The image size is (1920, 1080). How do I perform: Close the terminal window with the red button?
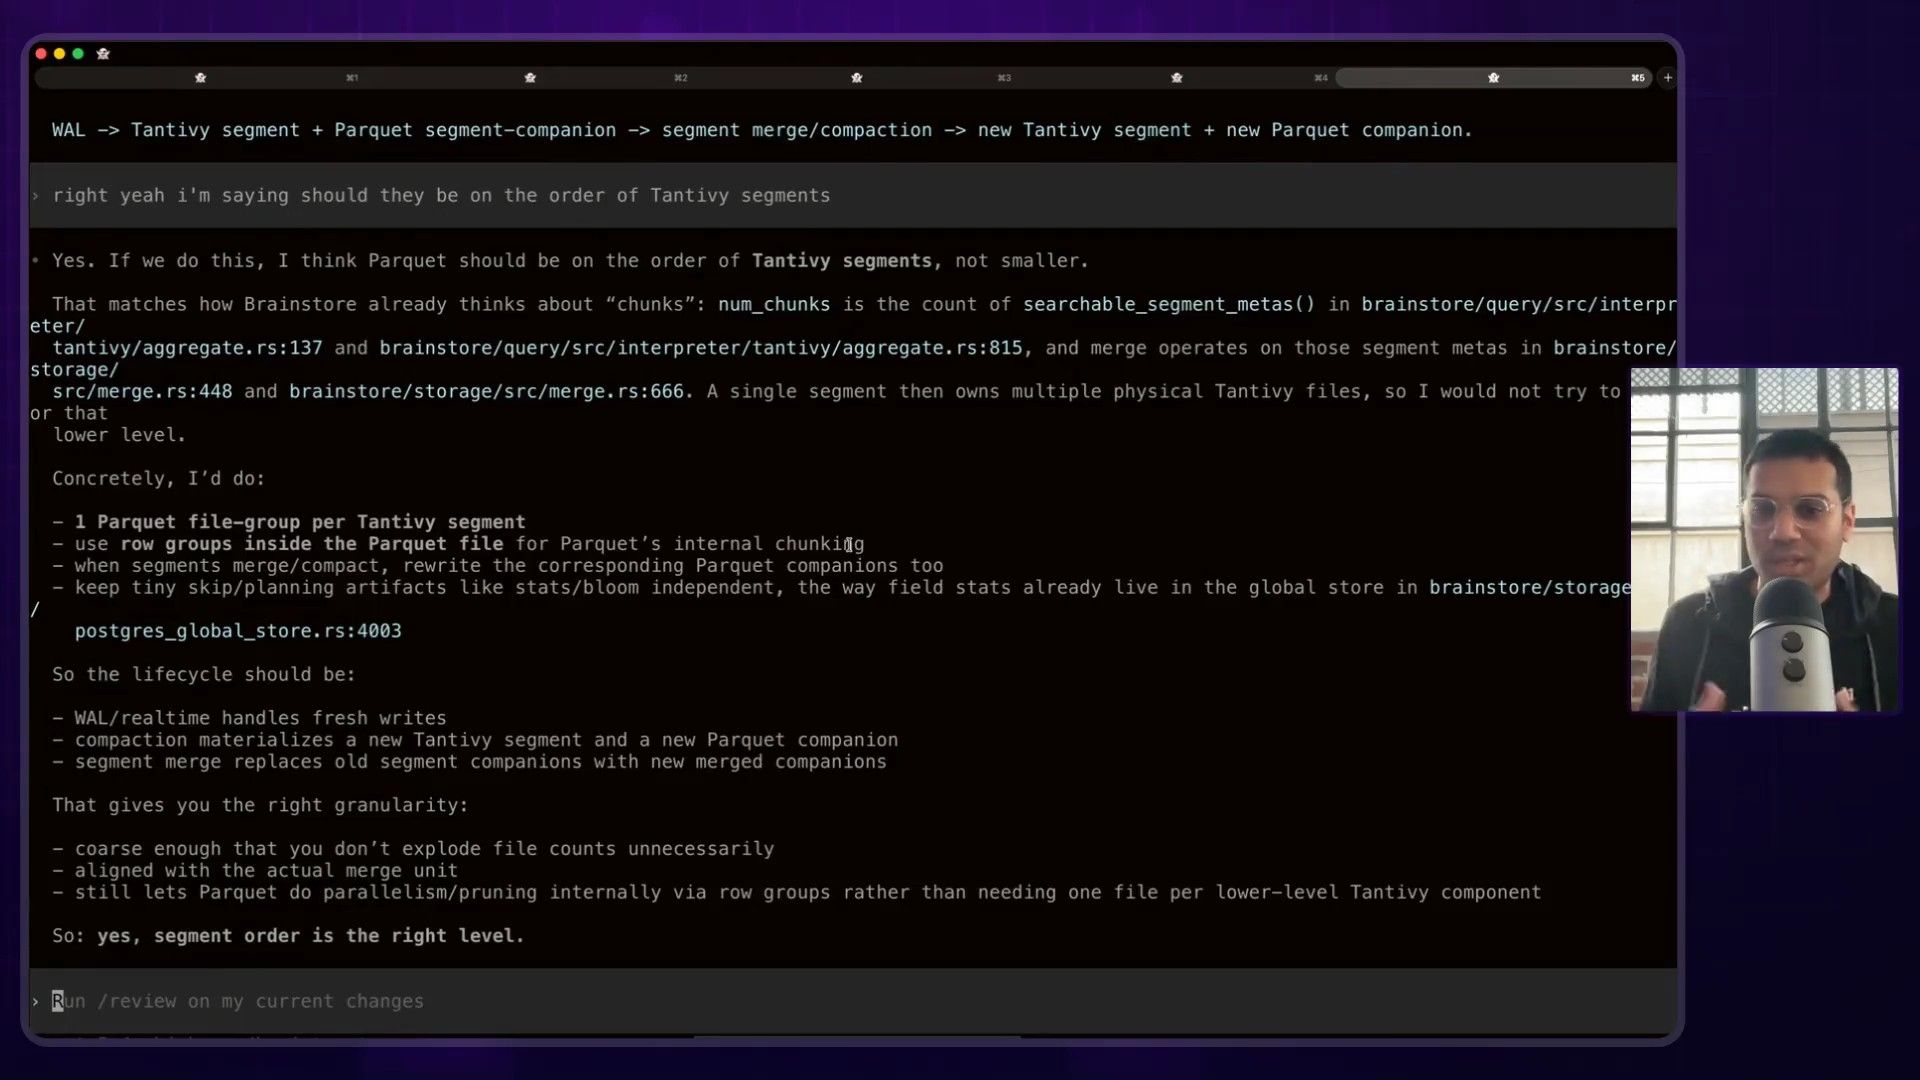41,54
